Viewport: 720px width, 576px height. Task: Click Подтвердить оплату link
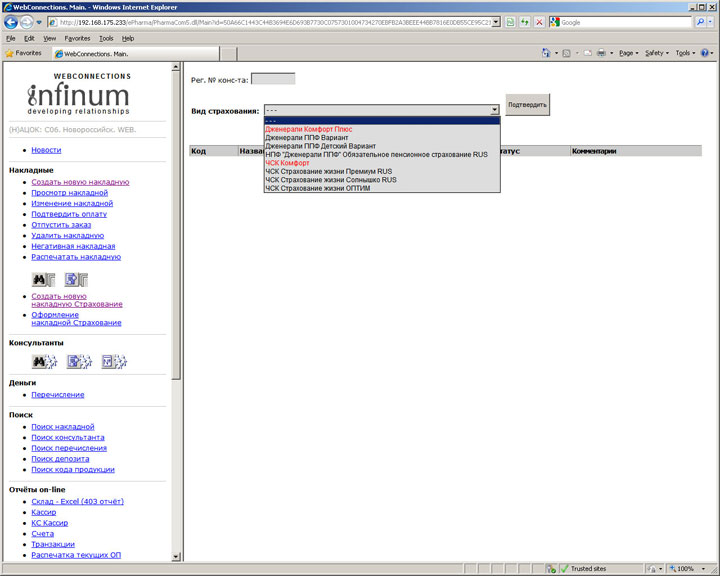(x=69, y=214)
